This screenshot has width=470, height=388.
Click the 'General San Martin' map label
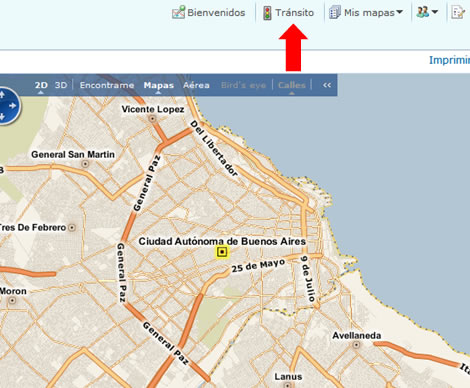point(73,155)
